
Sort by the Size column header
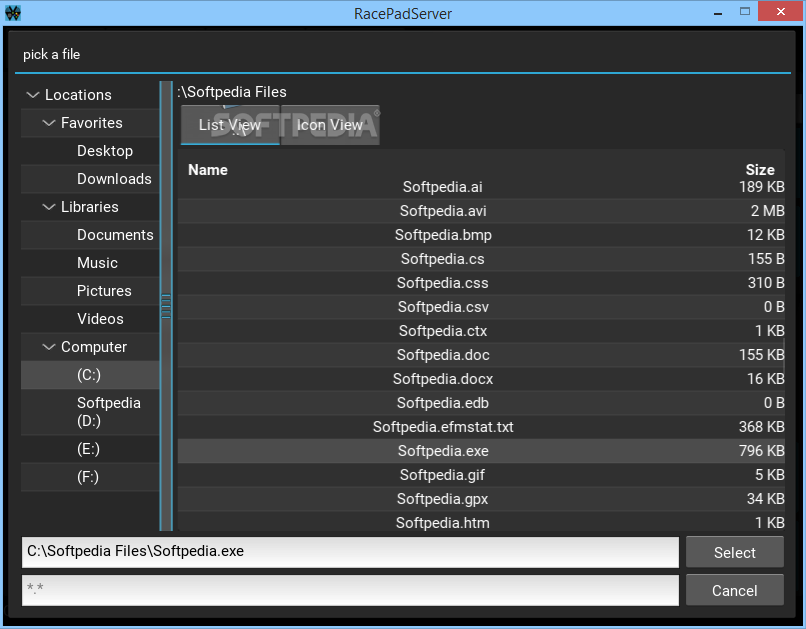(x=760, y=170)
